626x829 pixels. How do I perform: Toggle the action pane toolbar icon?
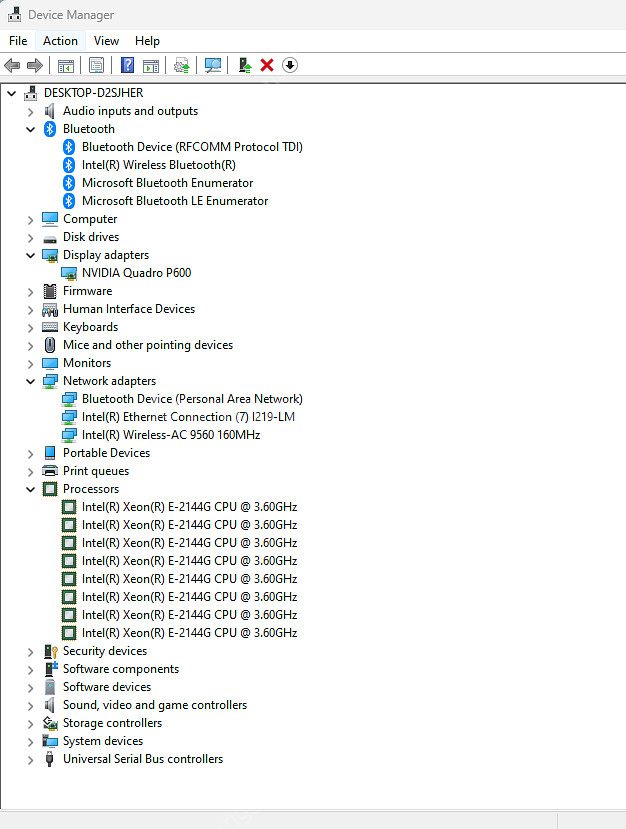[x=151, y=66]
